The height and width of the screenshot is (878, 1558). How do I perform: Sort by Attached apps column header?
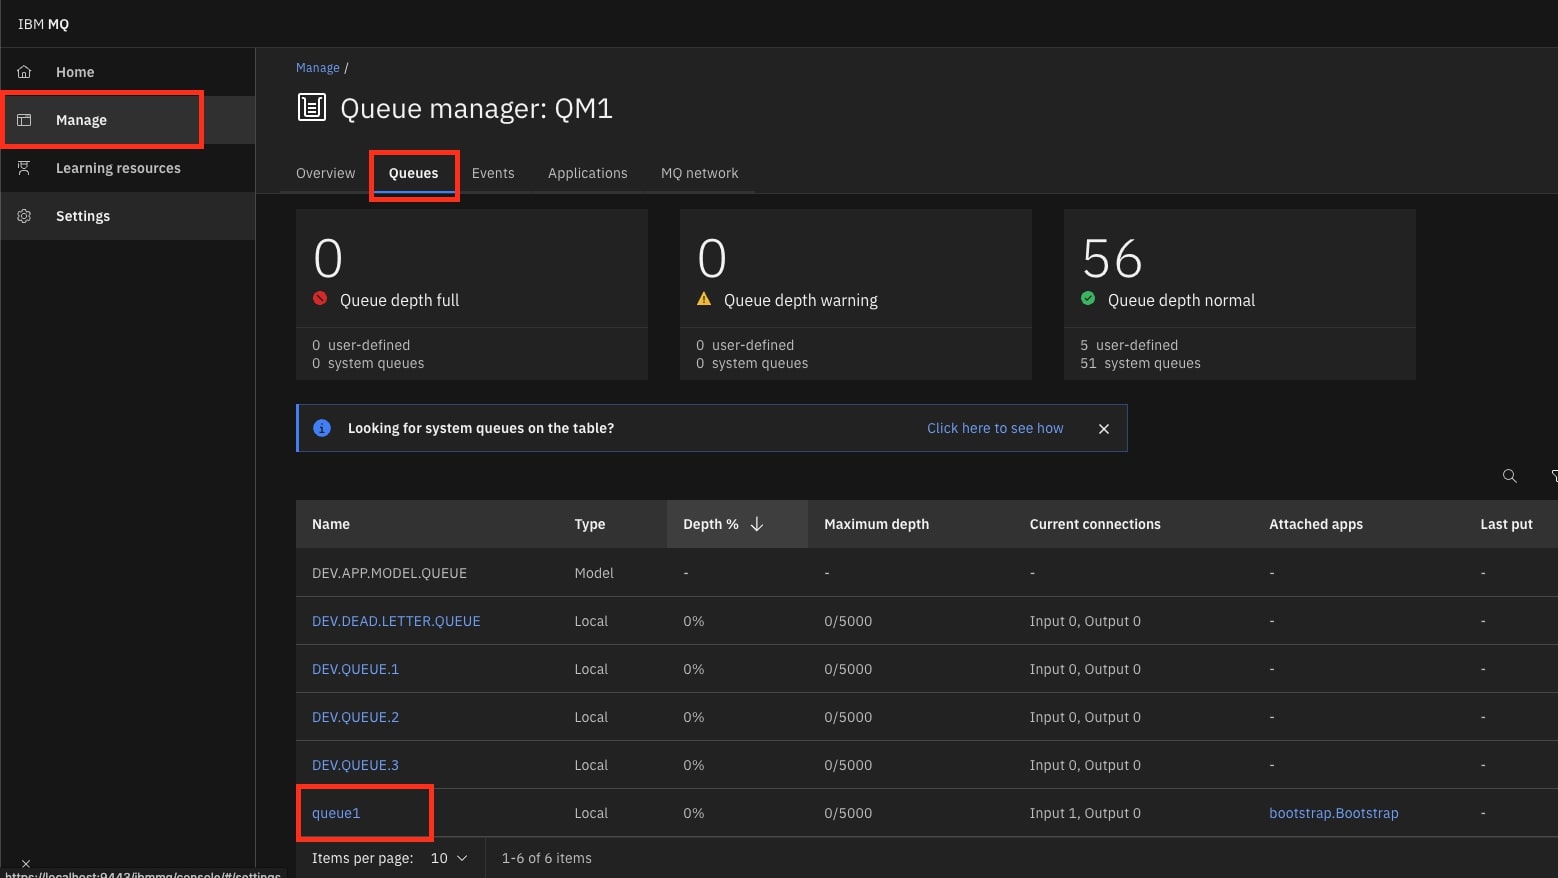(x=1316, y=524)
